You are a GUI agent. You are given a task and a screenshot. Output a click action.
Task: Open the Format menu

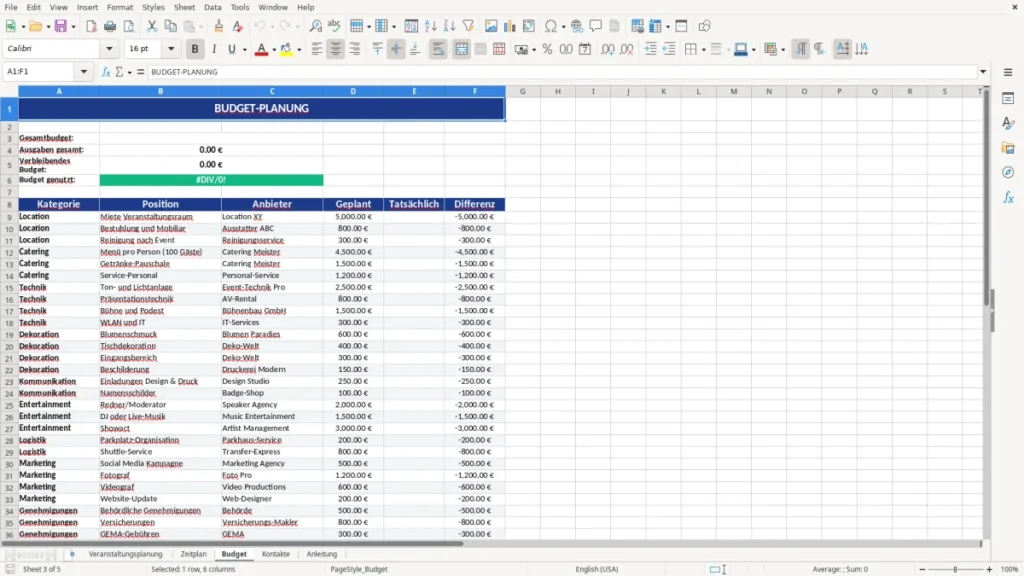[x=120, y=7]
